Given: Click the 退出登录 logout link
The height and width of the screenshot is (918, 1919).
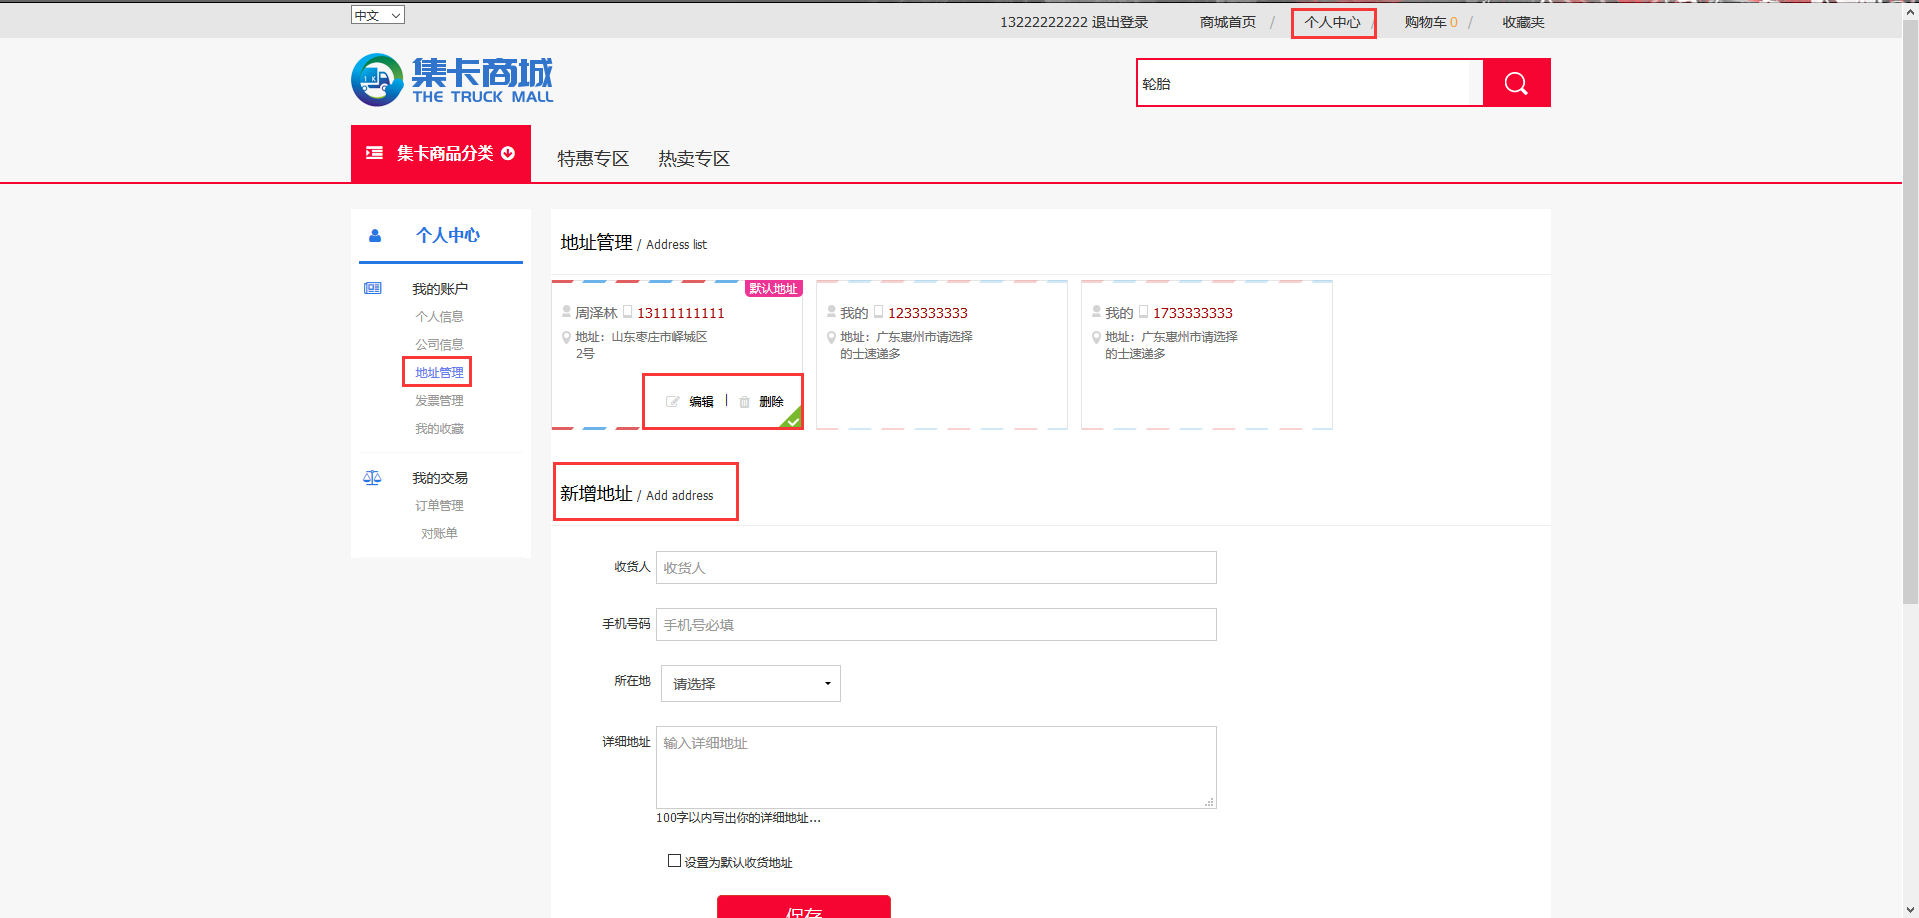Looking at the screenshot, I should pyautogui.click(x=1119, y=22).
